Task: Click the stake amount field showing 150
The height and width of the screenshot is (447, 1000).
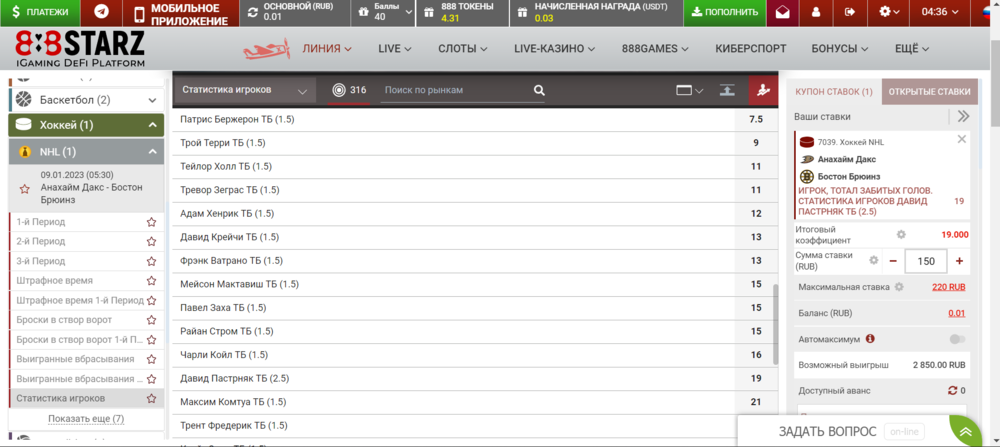Action: point(926,261)
